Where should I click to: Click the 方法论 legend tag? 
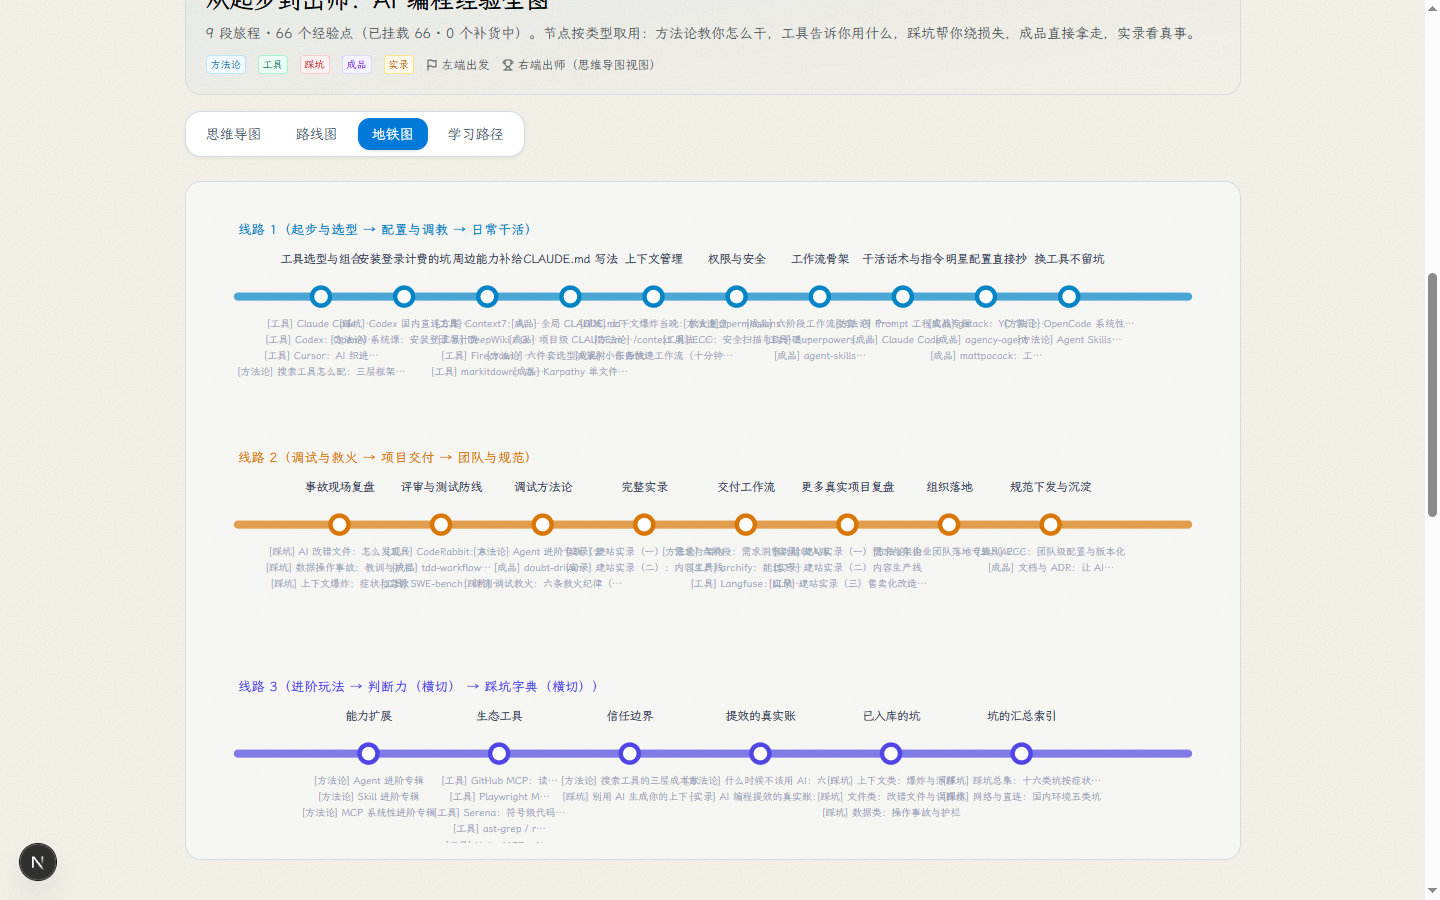[226, 65]
